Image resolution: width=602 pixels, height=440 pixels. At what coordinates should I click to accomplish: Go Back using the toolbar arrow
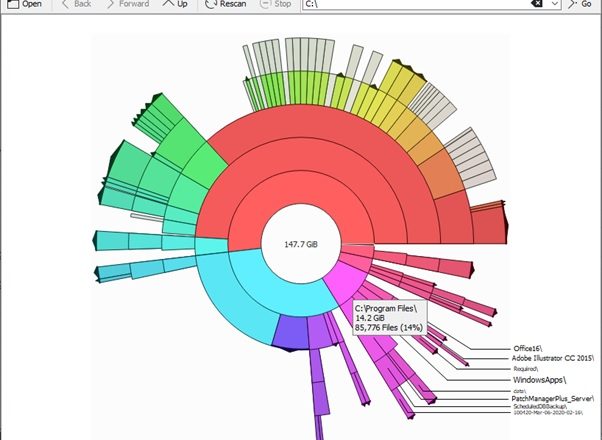point(76,4)
